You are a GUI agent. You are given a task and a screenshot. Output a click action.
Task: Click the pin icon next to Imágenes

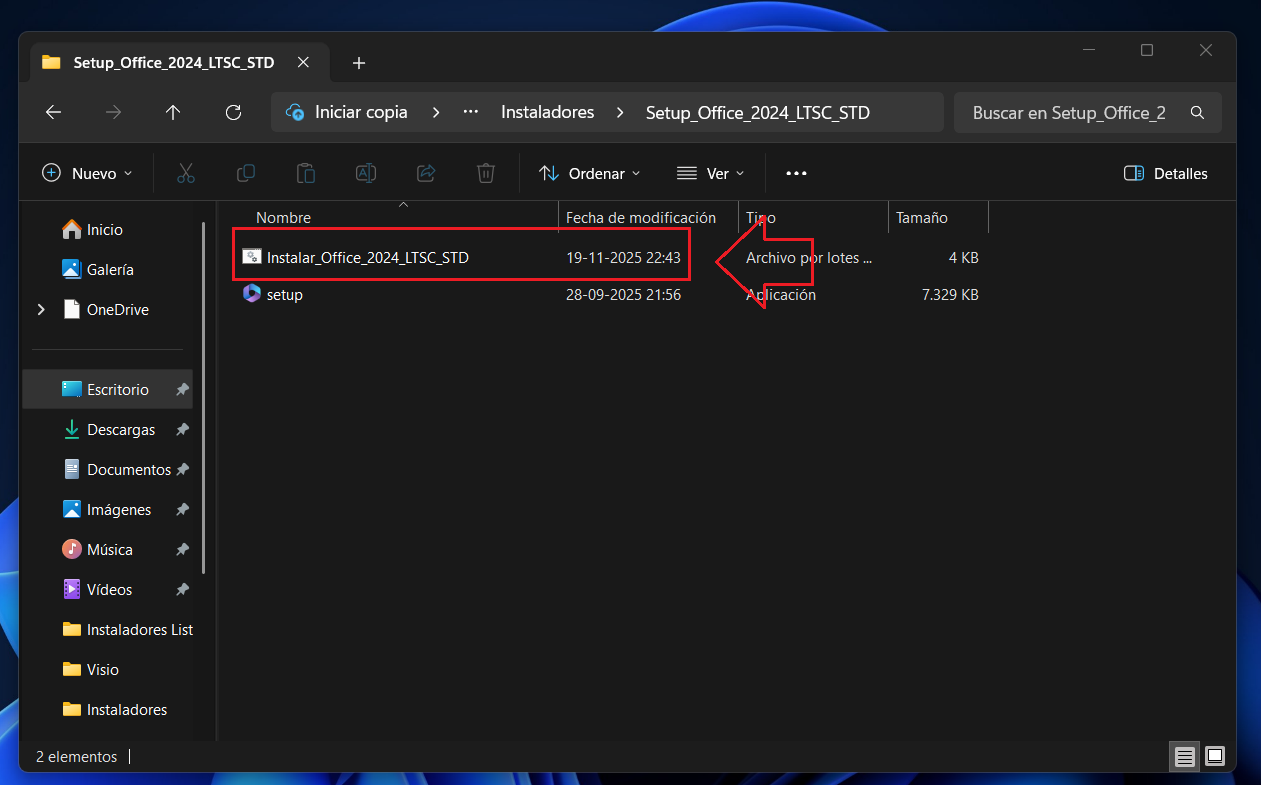(182, 510)
